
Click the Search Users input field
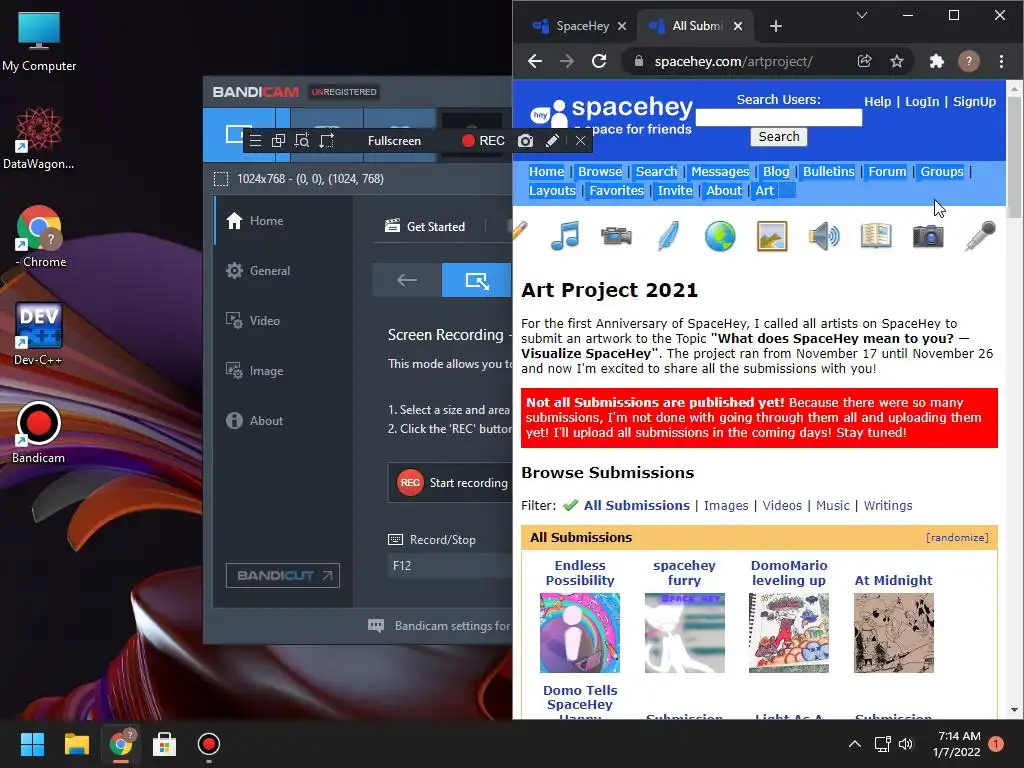(778, 118)
